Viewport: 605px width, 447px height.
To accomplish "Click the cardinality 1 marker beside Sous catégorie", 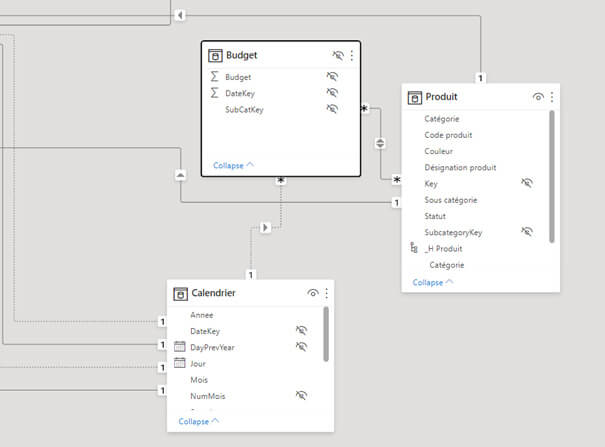I will tap(396, 203).
